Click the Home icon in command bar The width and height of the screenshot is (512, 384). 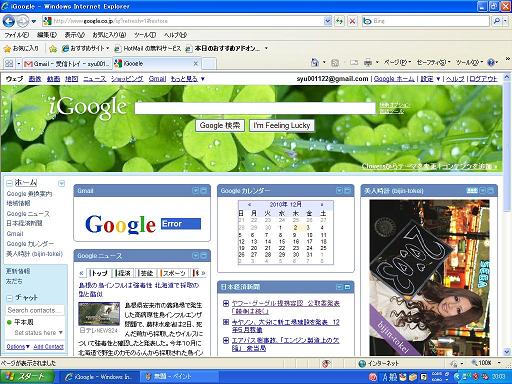(x=314, y=62)
